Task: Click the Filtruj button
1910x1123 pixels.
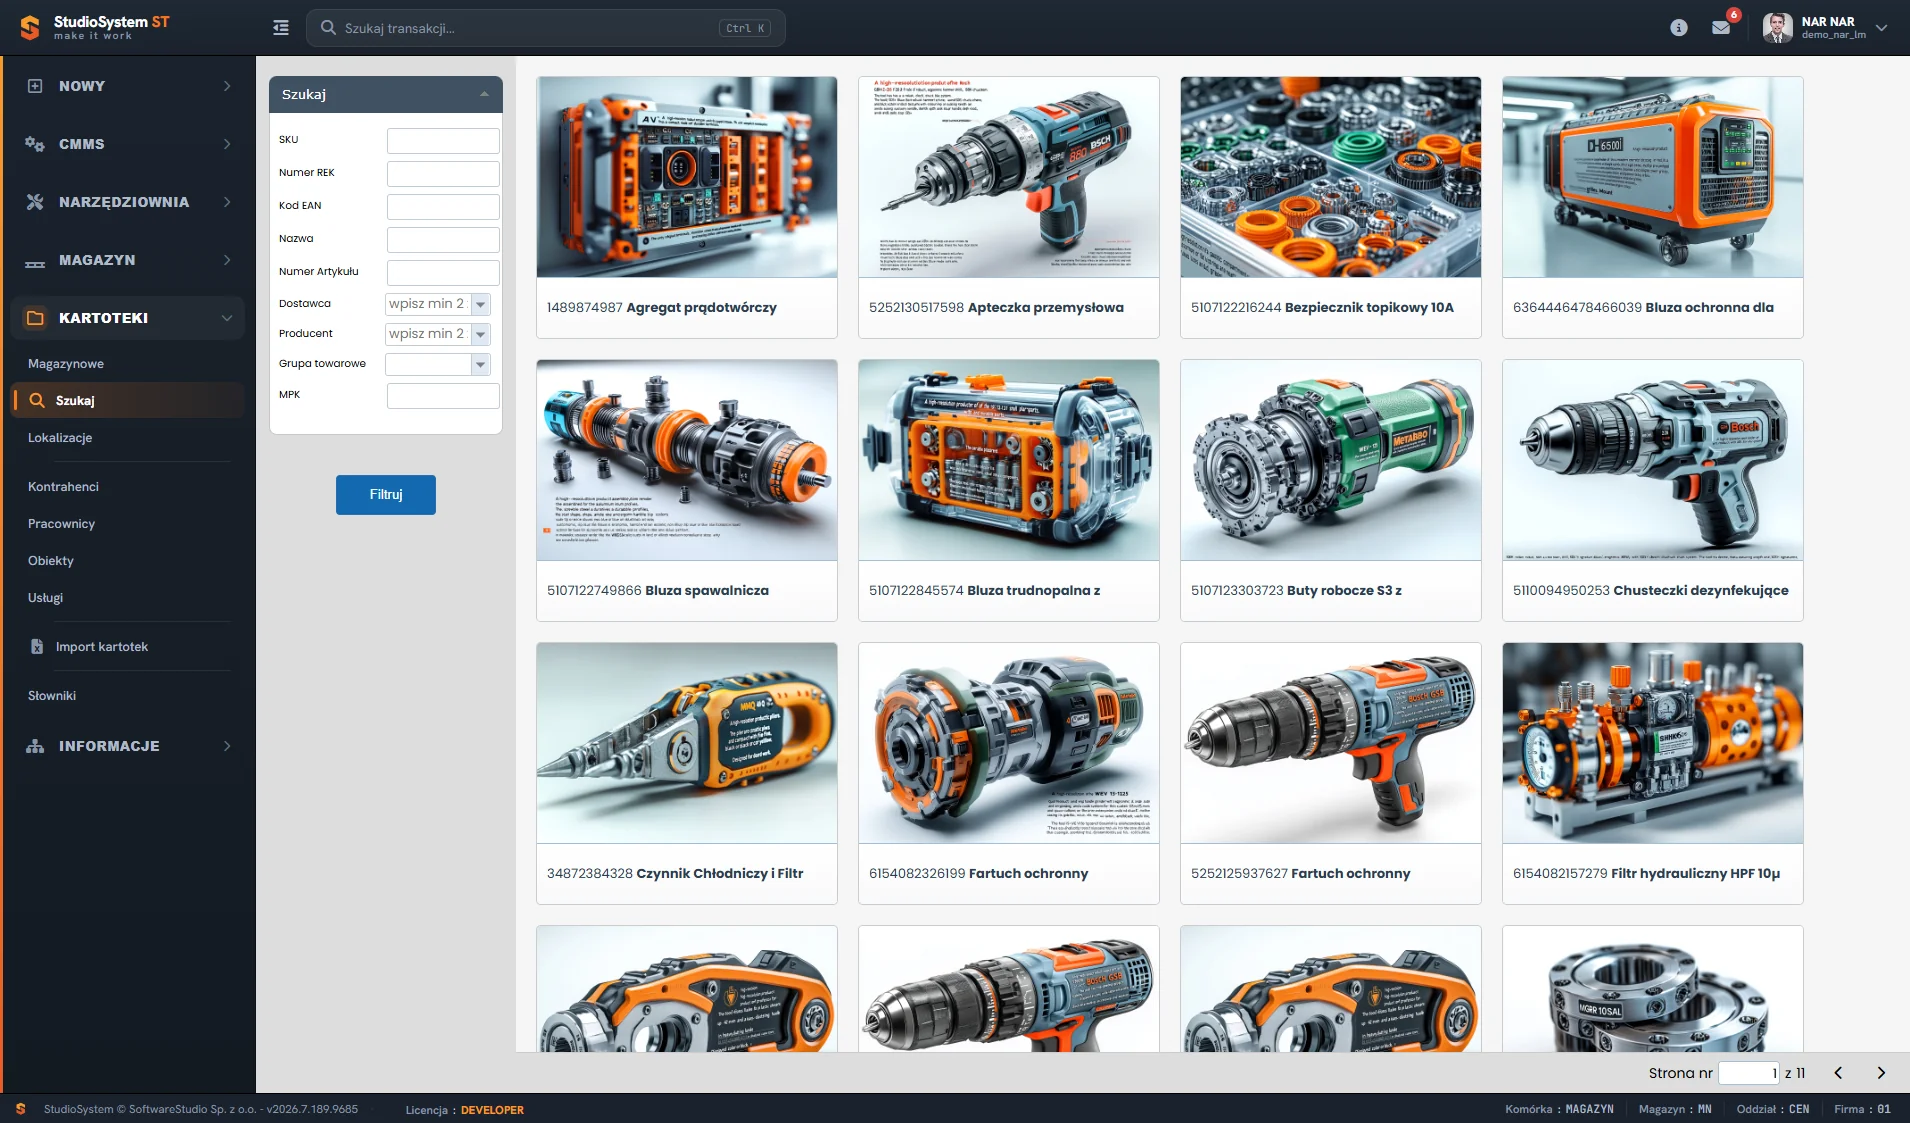Action: (386, 495)
